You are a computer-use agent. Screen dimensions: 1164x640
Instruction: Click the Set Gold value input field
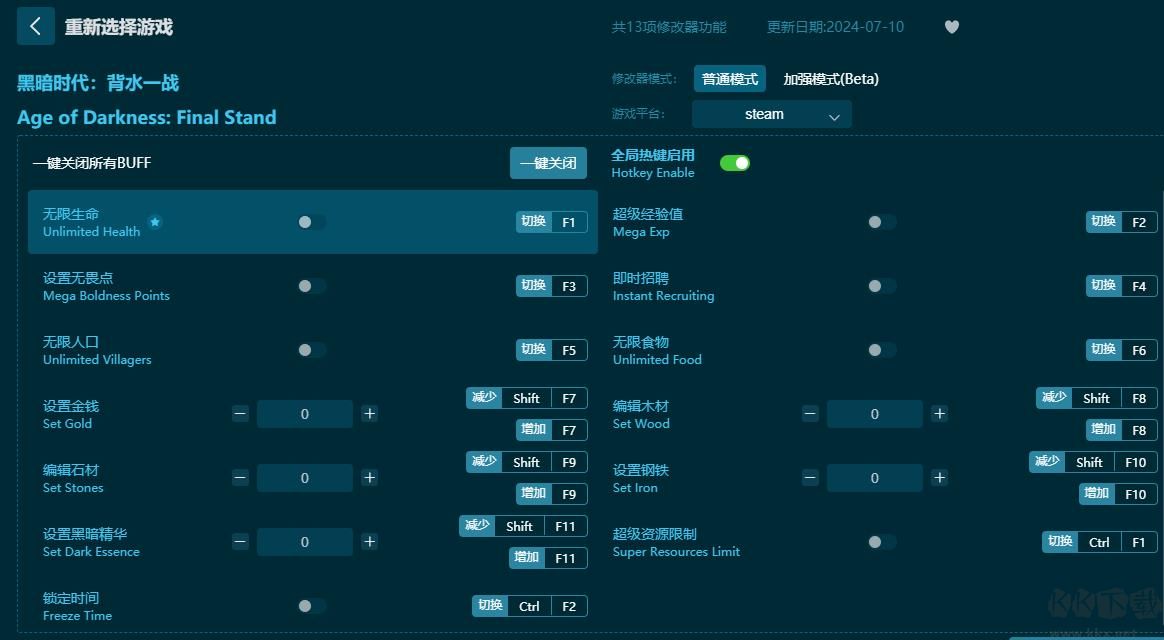click(305, 414)
